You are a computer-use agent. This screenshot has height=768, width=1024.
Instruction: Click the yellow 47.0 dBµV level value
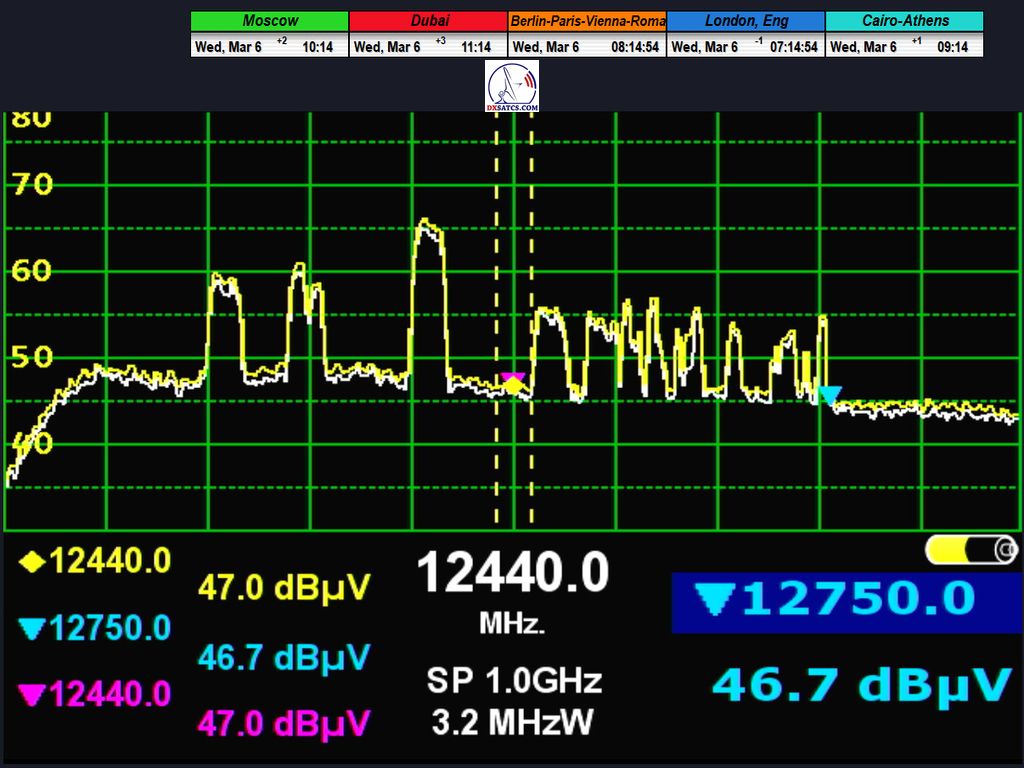point(284,587)
